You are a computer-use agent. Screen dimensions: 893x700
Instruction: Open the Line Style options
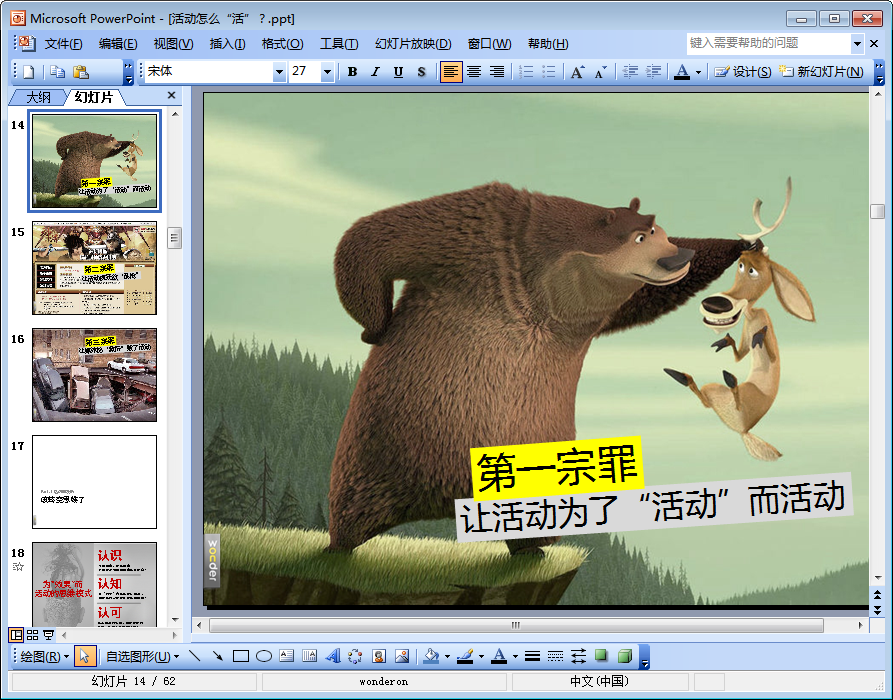tap(532, 656)
